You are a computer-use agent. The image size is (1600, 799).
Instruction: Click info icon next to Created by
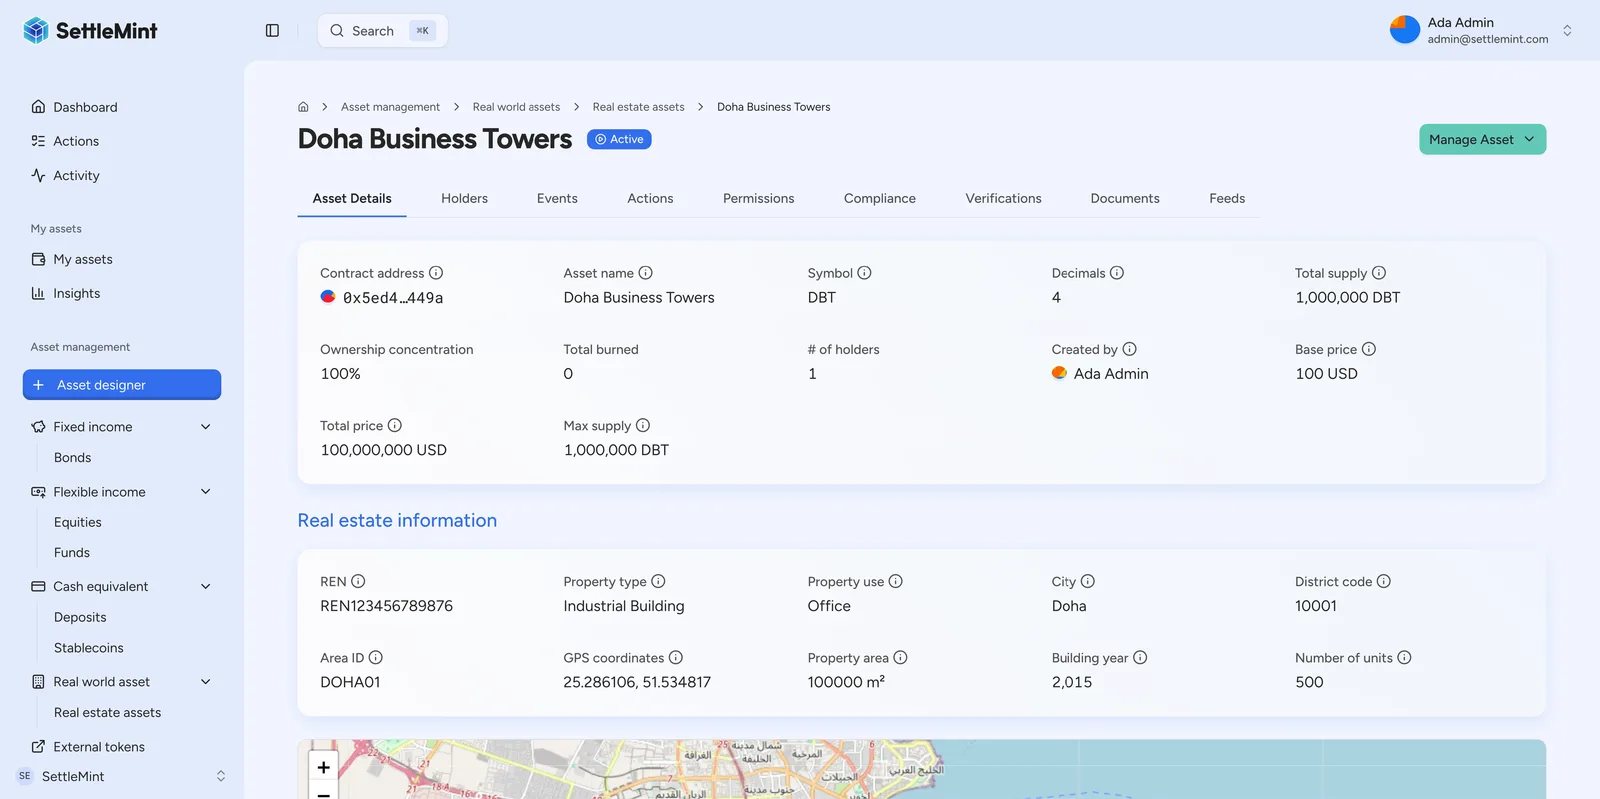coord(1130,349)
